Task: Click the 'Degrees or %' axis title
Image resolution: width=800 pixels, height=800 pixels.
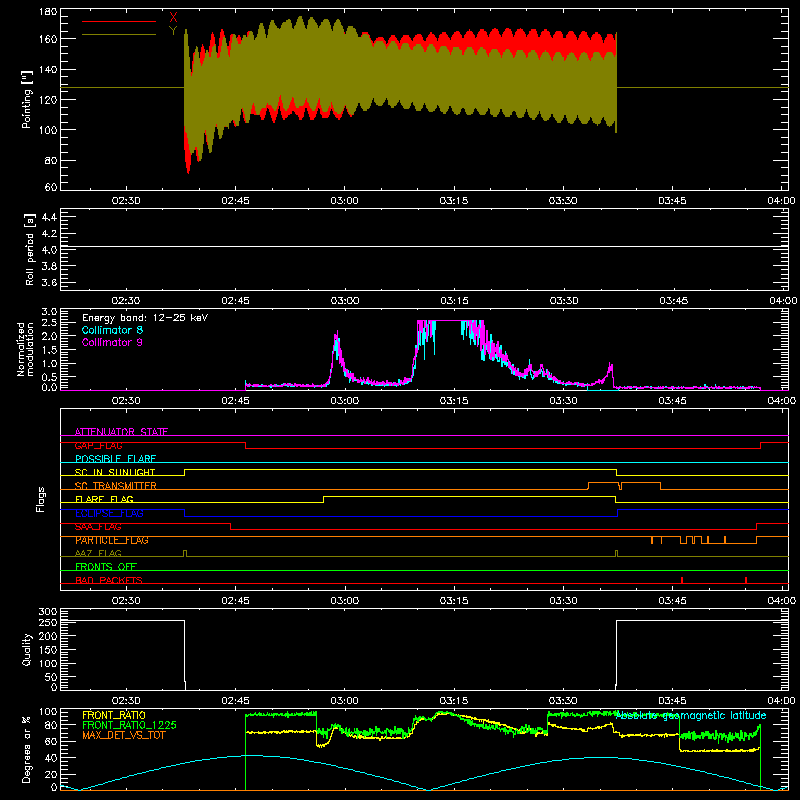Action: [27, 749]
